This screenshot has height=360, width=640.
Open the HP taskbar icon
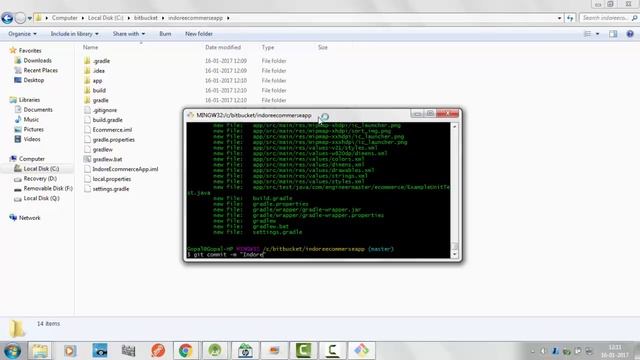245,351
